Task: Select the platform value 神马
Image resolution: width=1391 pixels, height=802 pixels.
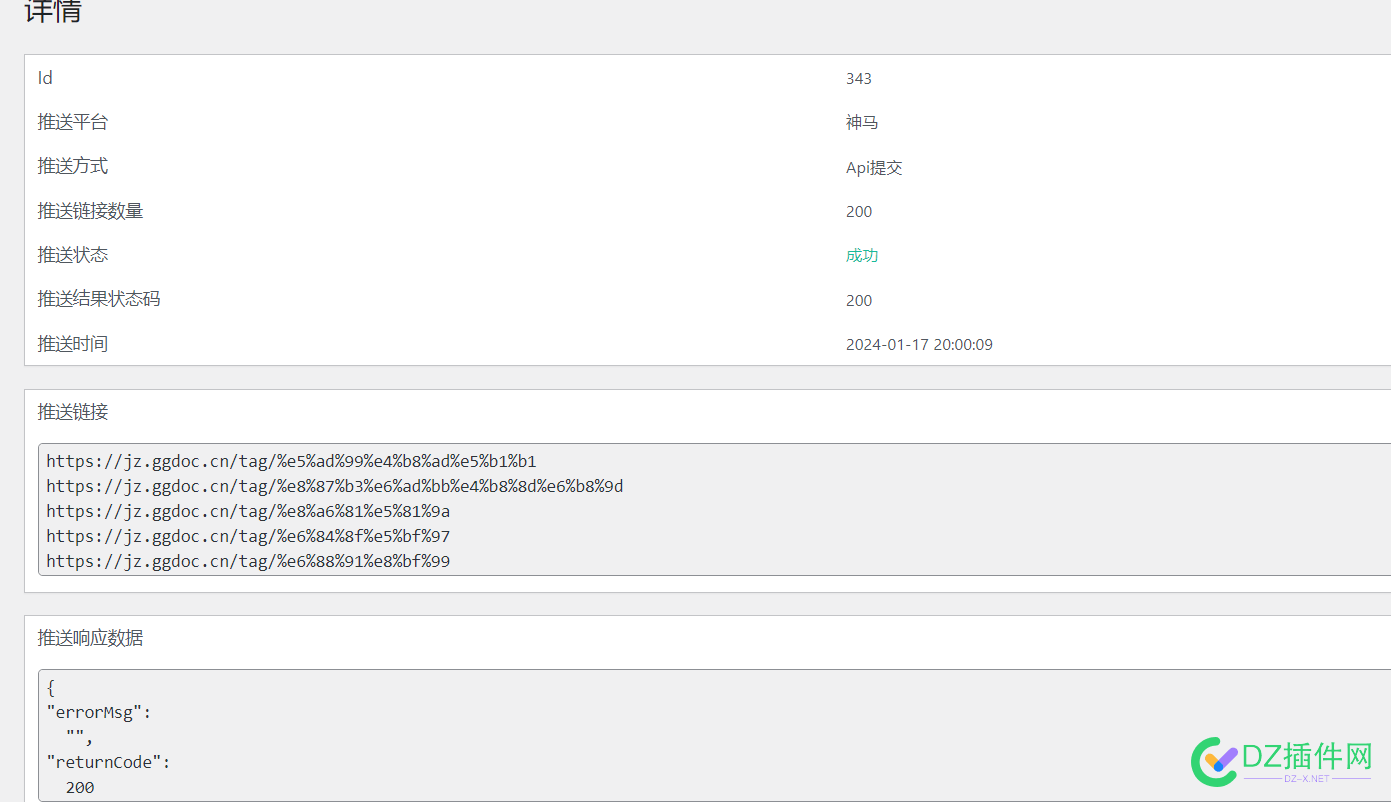Action: pyautogui.click(x=862, y=123)
